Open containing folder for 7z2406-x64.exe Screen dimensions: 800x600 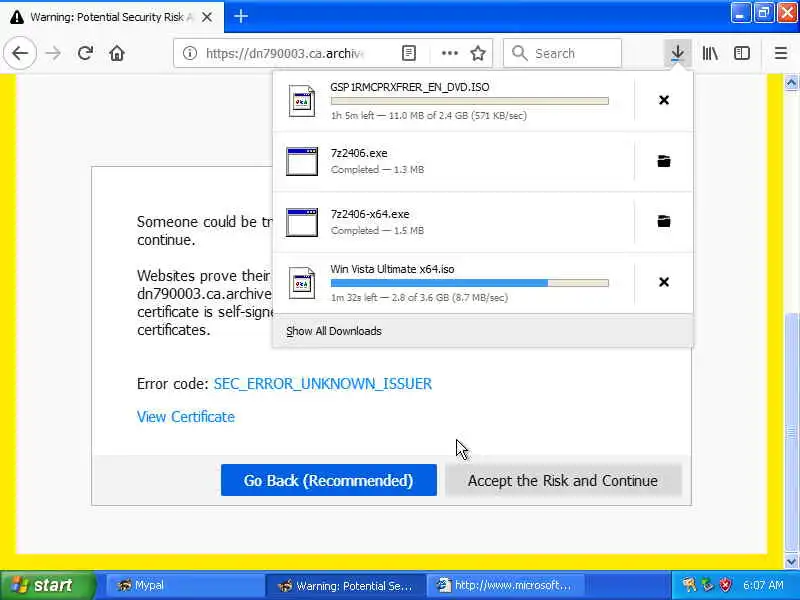664,221
